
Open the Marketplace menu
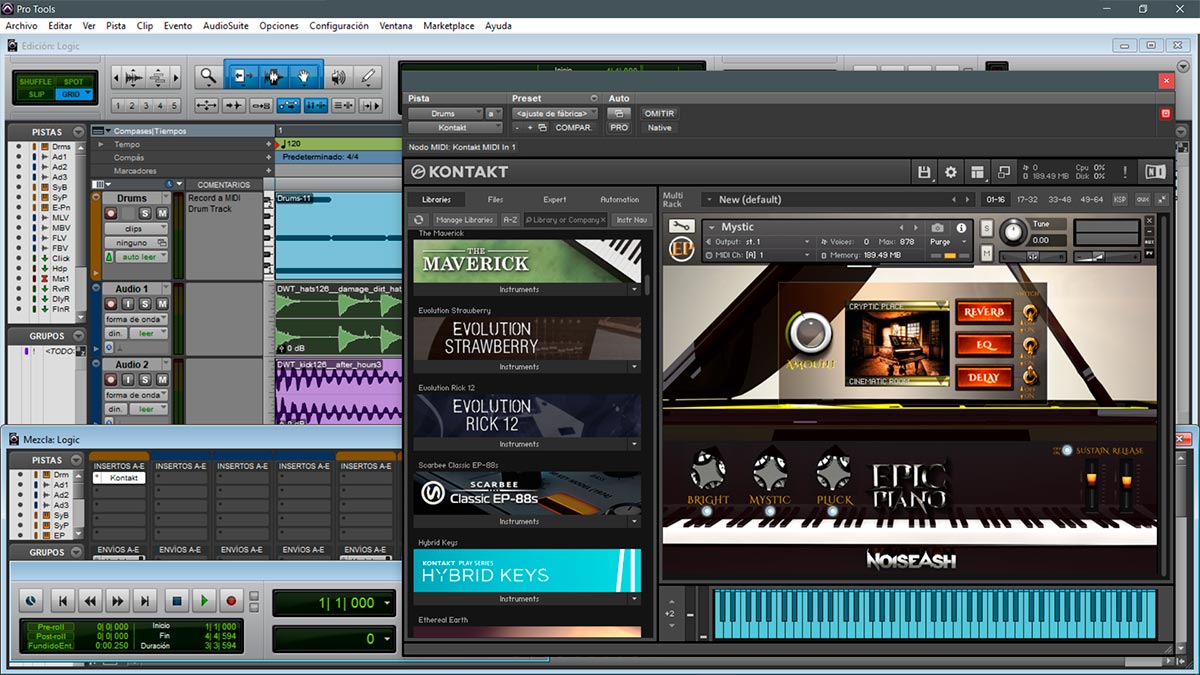click(449, 26)
